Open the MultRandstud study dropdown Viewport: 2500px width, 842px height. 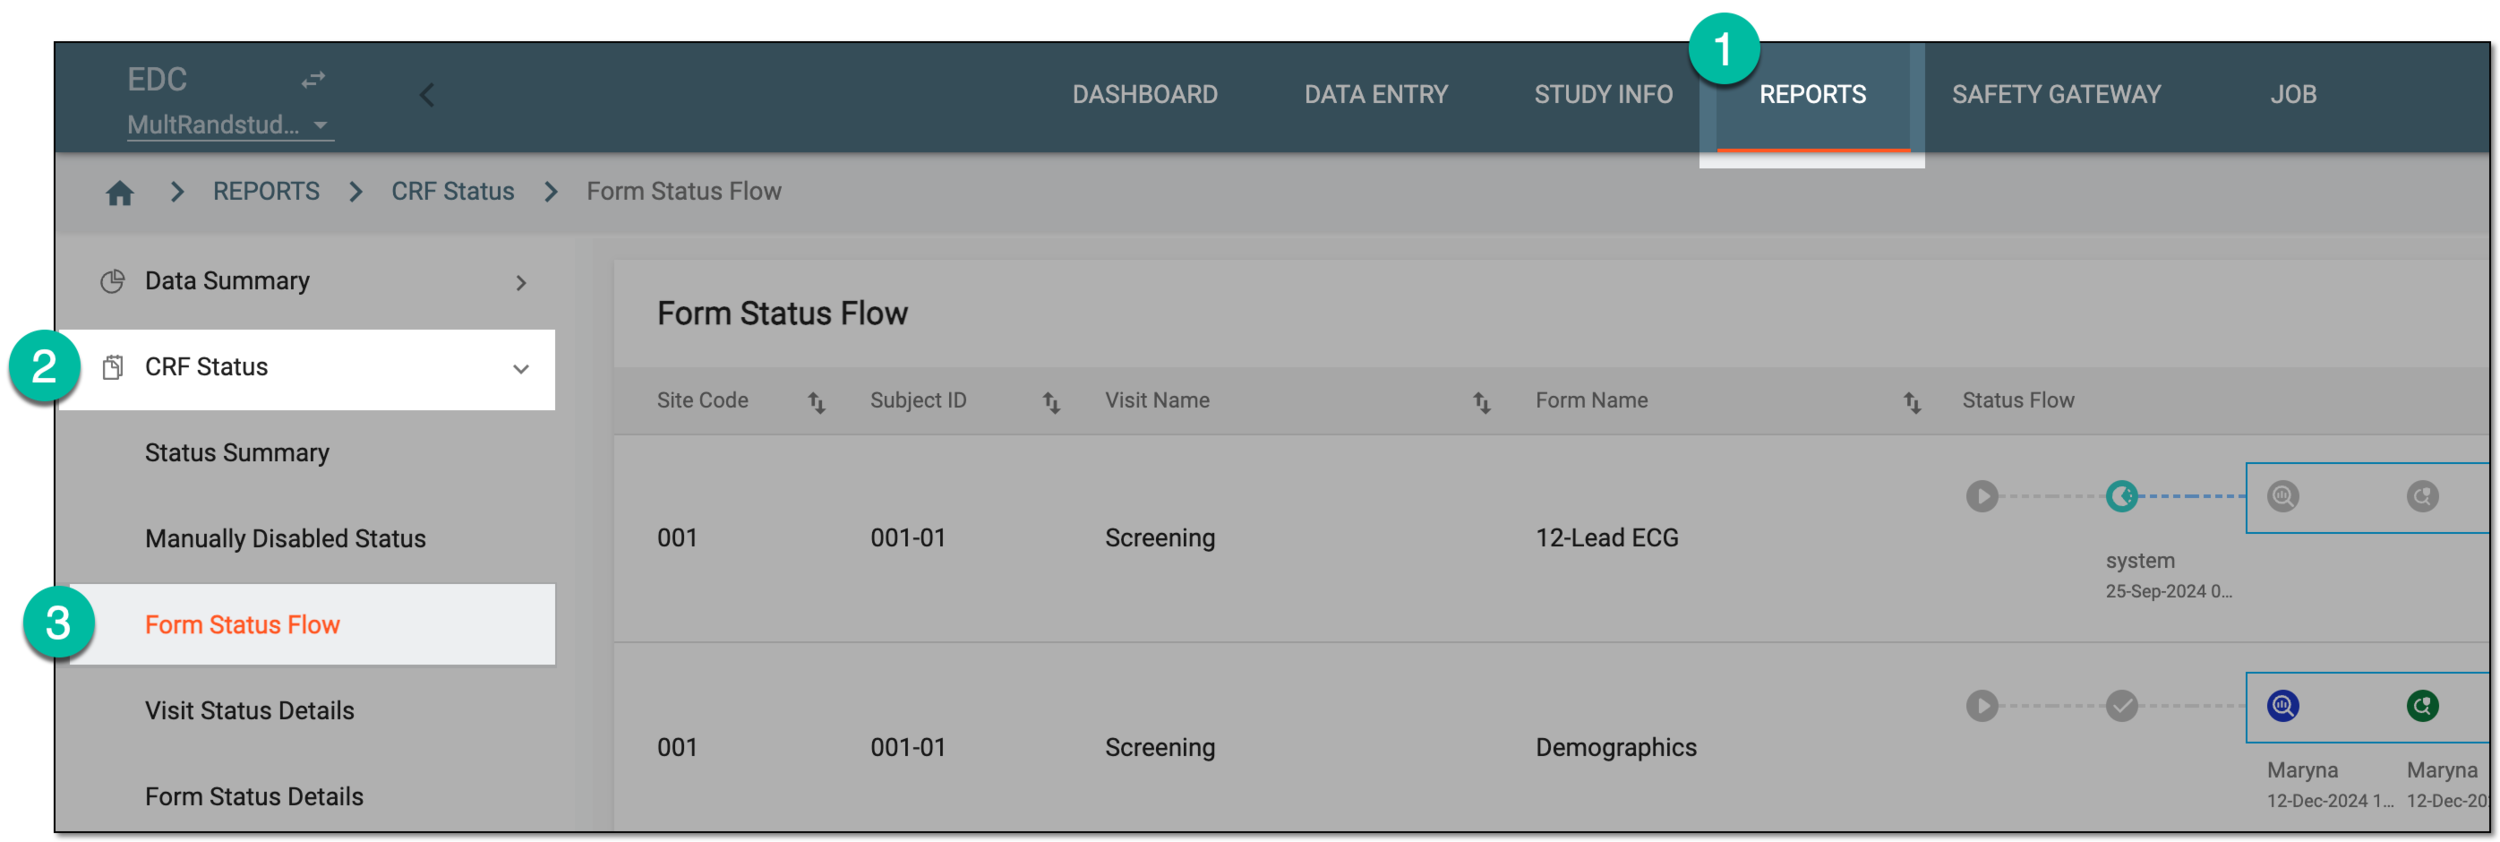[x=229, y=125]
